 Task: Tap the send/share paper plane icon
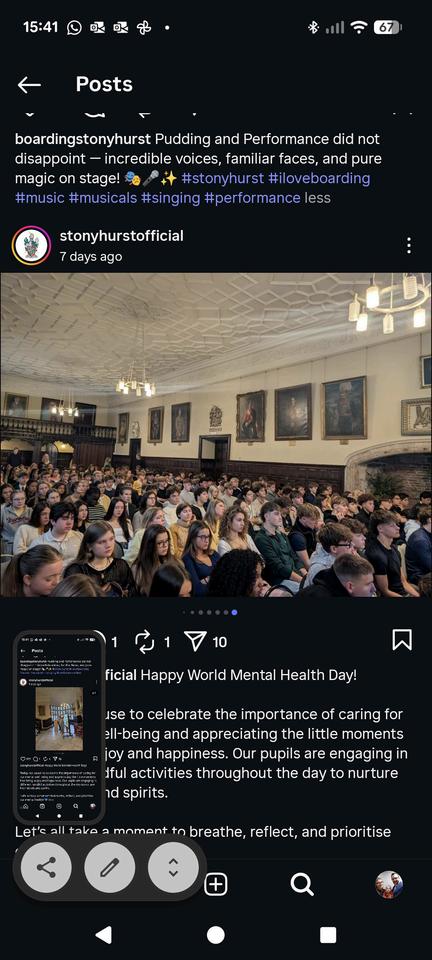(194, 640)
